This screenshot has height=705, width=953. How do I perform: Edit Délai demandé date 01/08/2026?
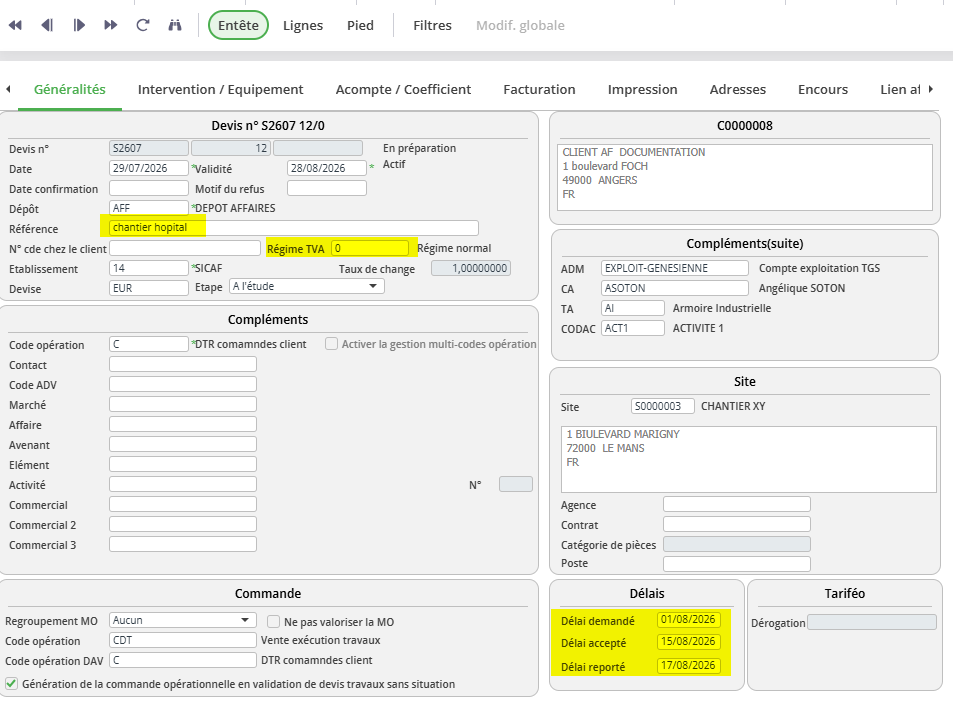pos(689,620)
